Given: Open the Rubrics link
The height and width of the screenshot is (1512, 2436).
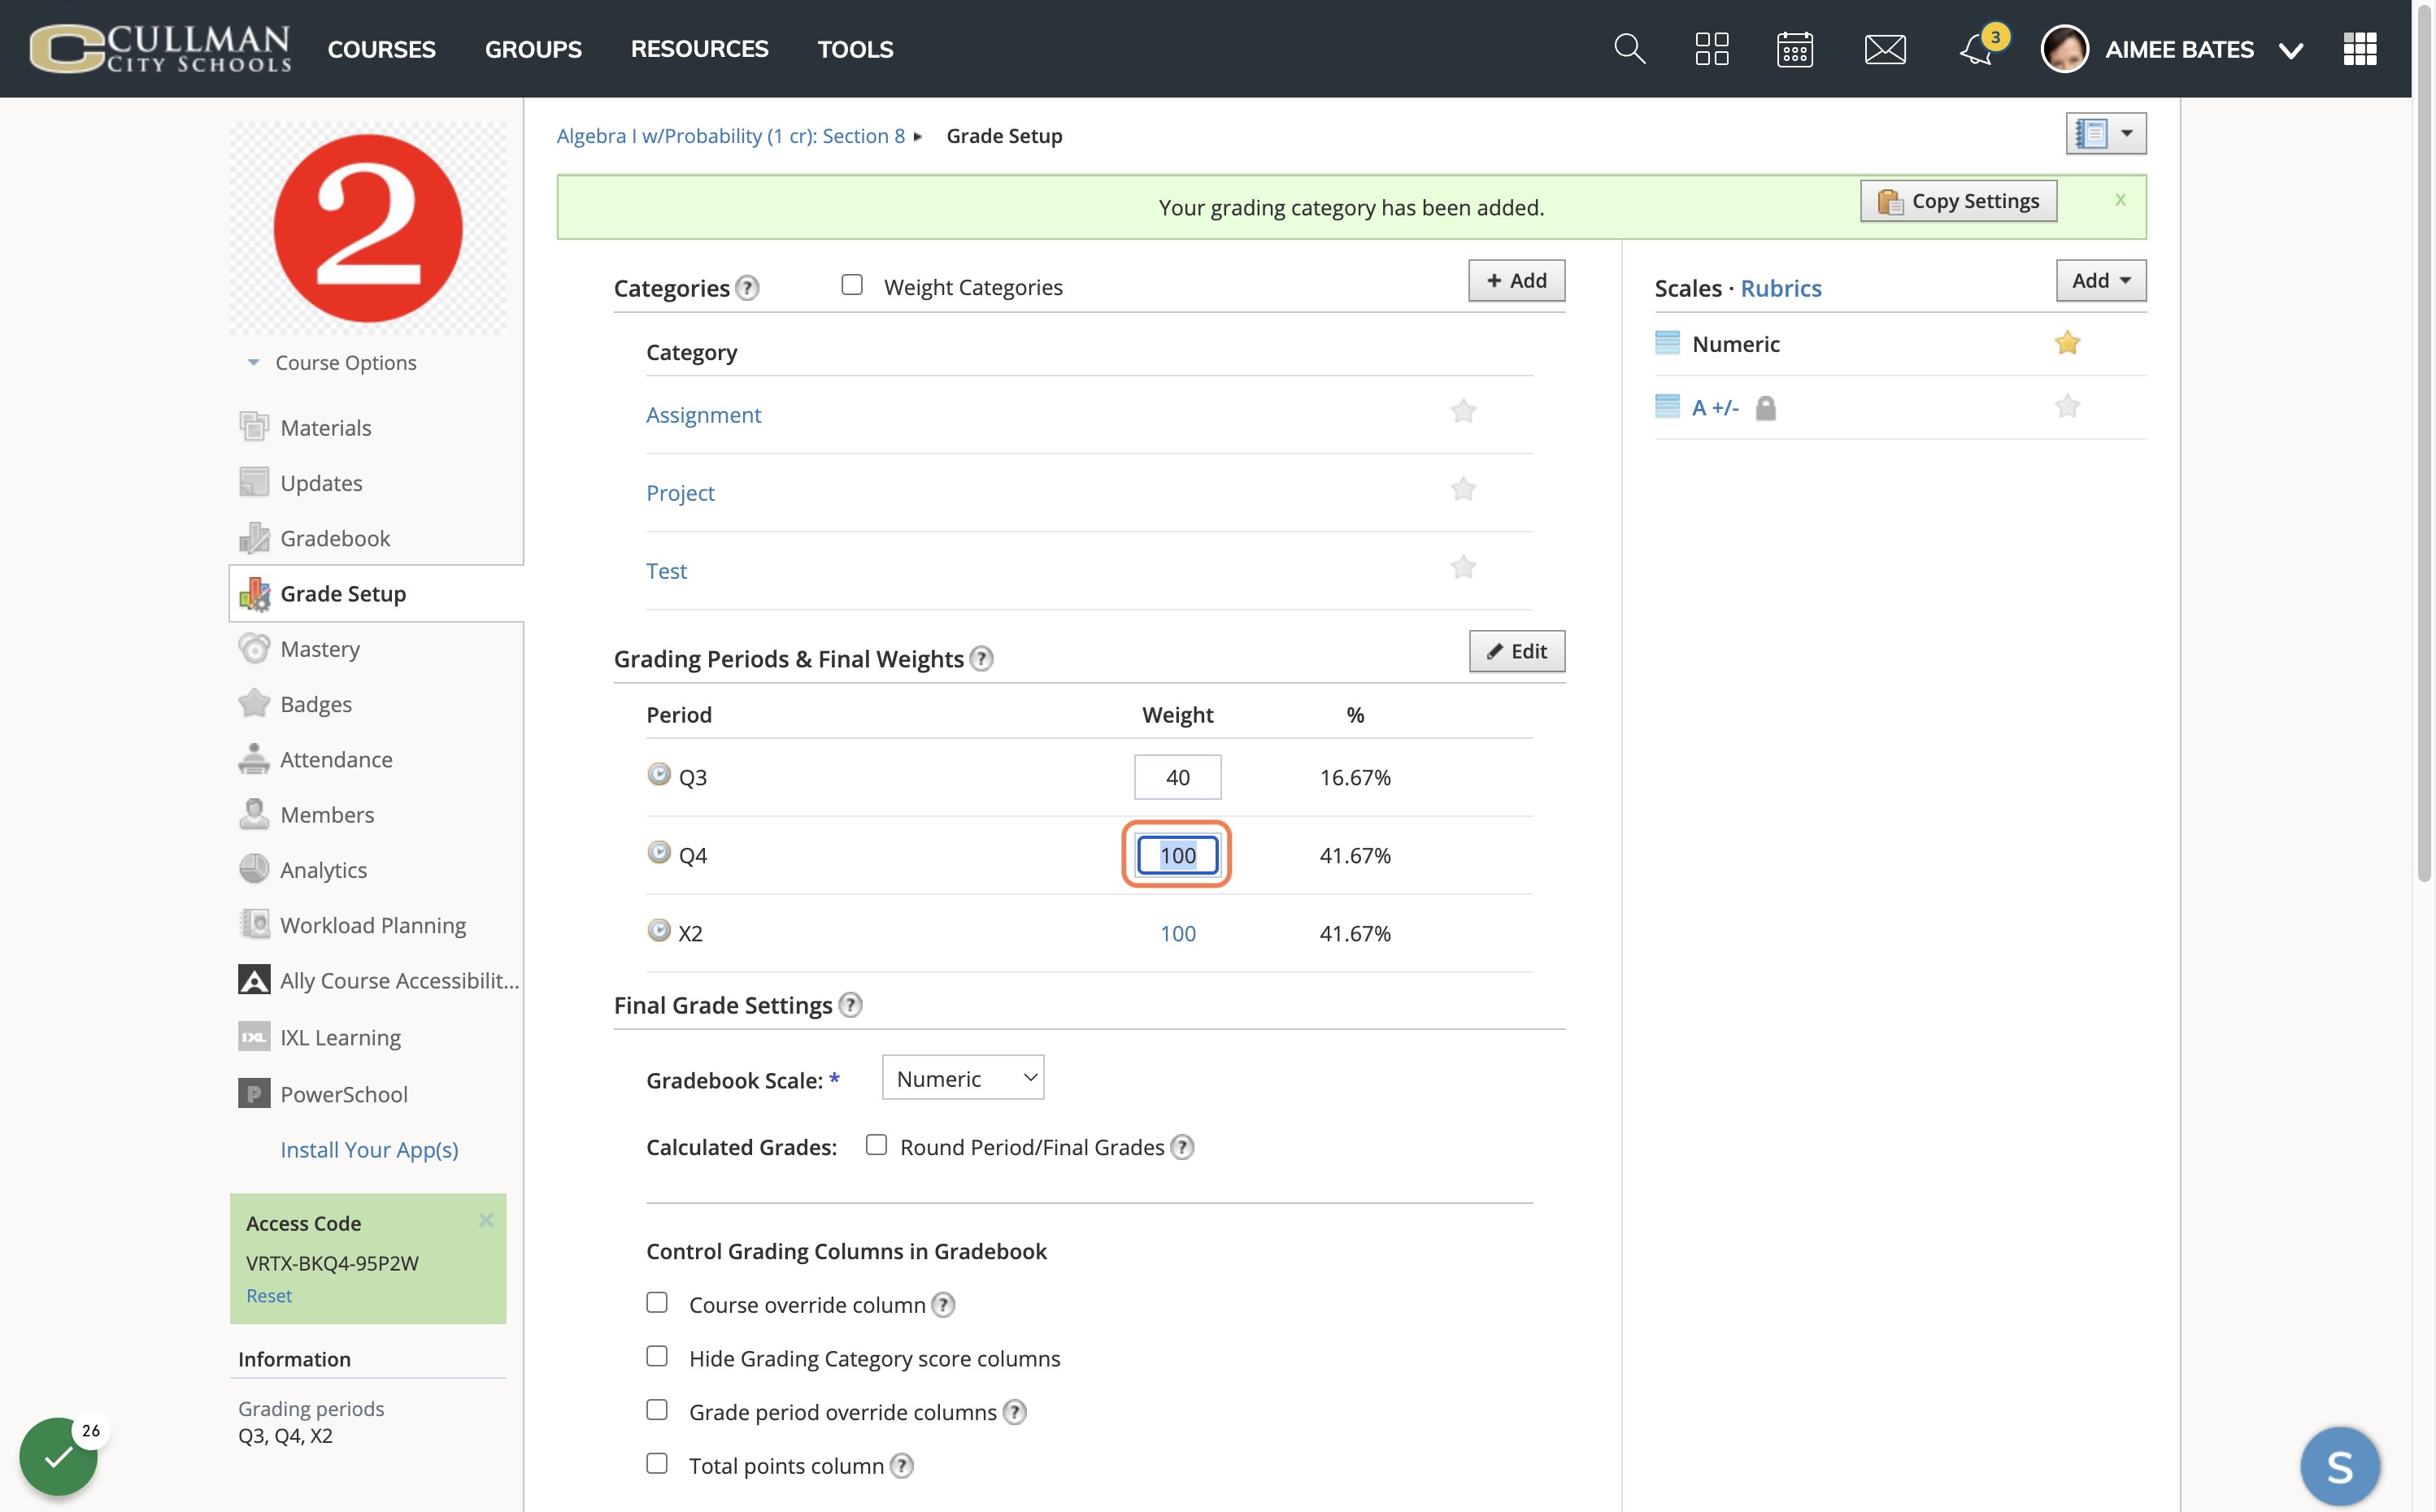Looking at the screenshot, I should coord(1781,288).
